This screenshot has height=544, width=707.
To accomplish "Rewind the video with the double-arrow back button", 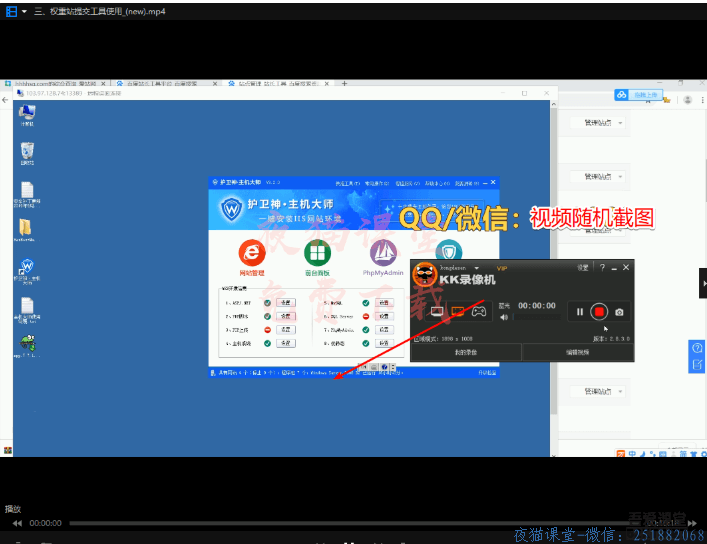I will [x=17, y=523].
